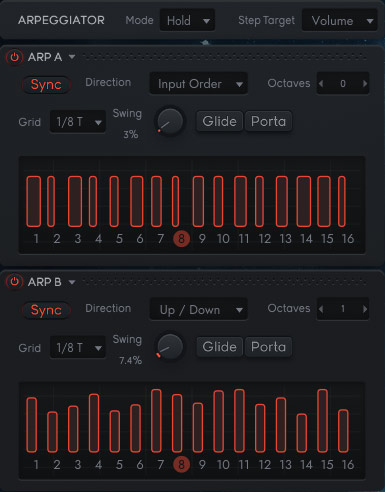Open the Mode dropdown set to Hold
Viewport: 385px width, 492px height.
coord(187,20)
